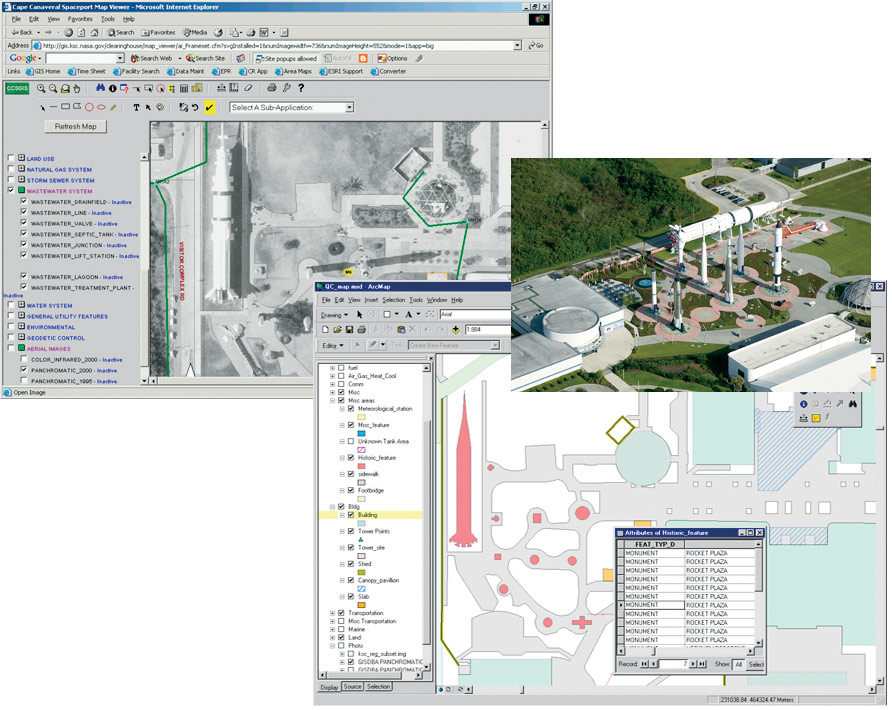This screenshot has width=892, height=710.
Task: Open help with the question mark icon
Action: coord(301,88)
